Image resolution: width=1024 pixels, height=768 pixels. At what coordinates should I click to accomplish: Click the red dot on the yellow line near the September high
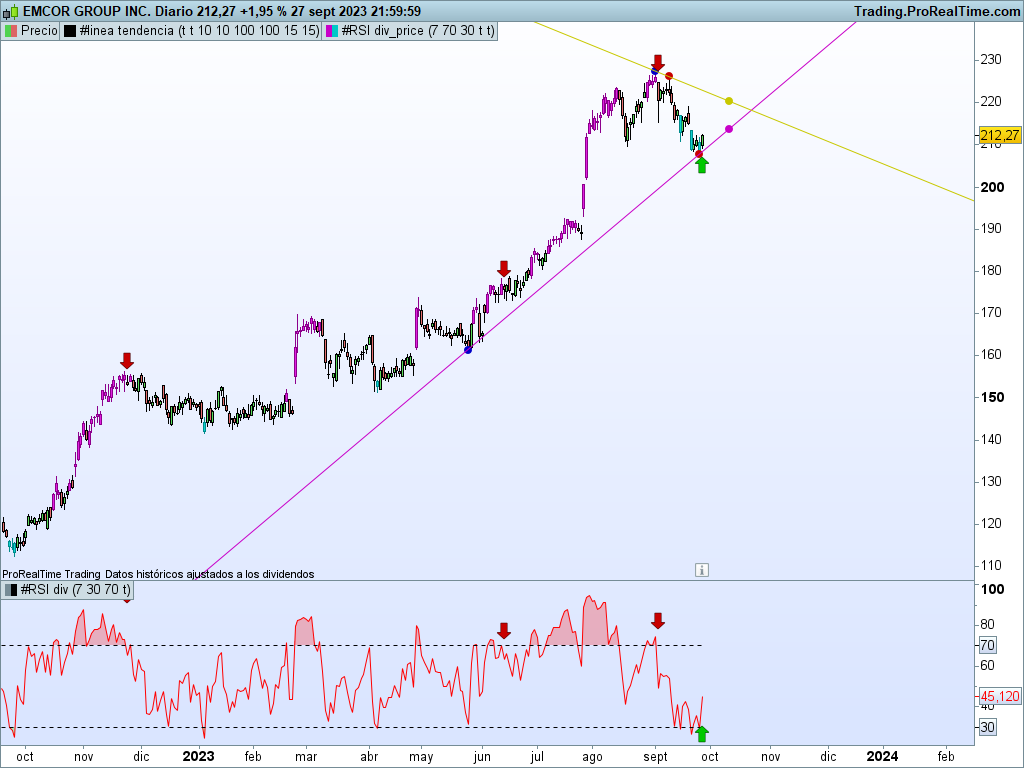(669, 76)
